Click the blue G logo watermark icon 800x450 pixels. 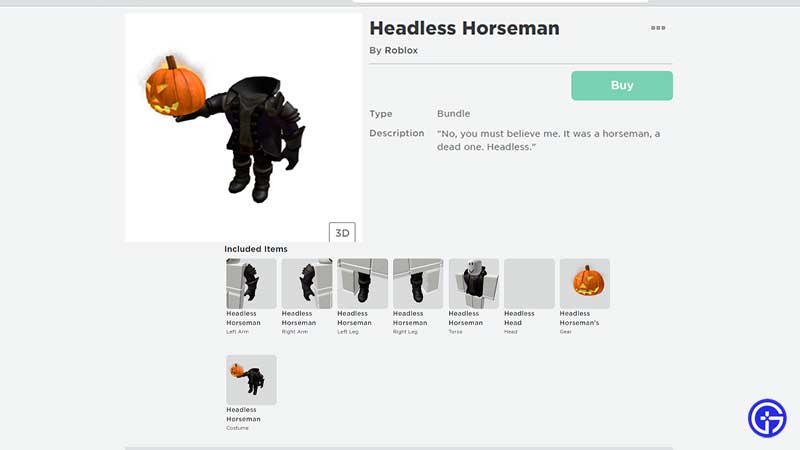click(x=767, y=418)
